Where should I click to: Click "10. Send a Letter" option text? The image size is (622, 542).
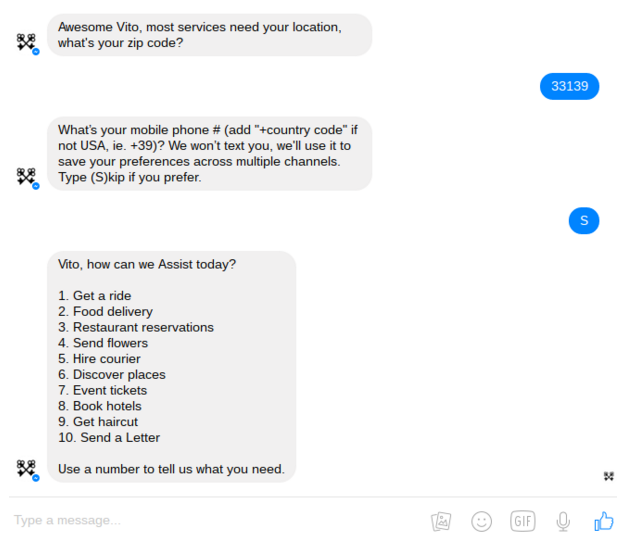pyautogui.click(x=109, y=437)
